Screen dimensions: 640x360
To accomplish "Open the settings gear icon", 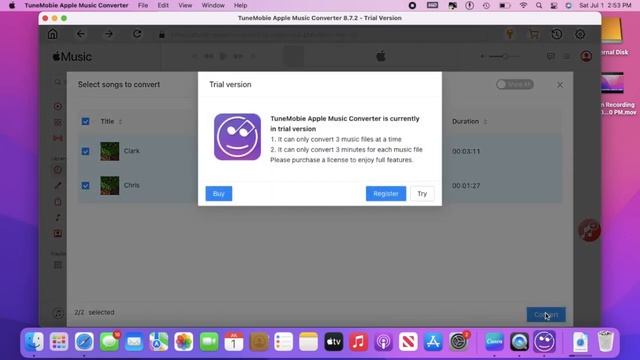I will 580,34.
